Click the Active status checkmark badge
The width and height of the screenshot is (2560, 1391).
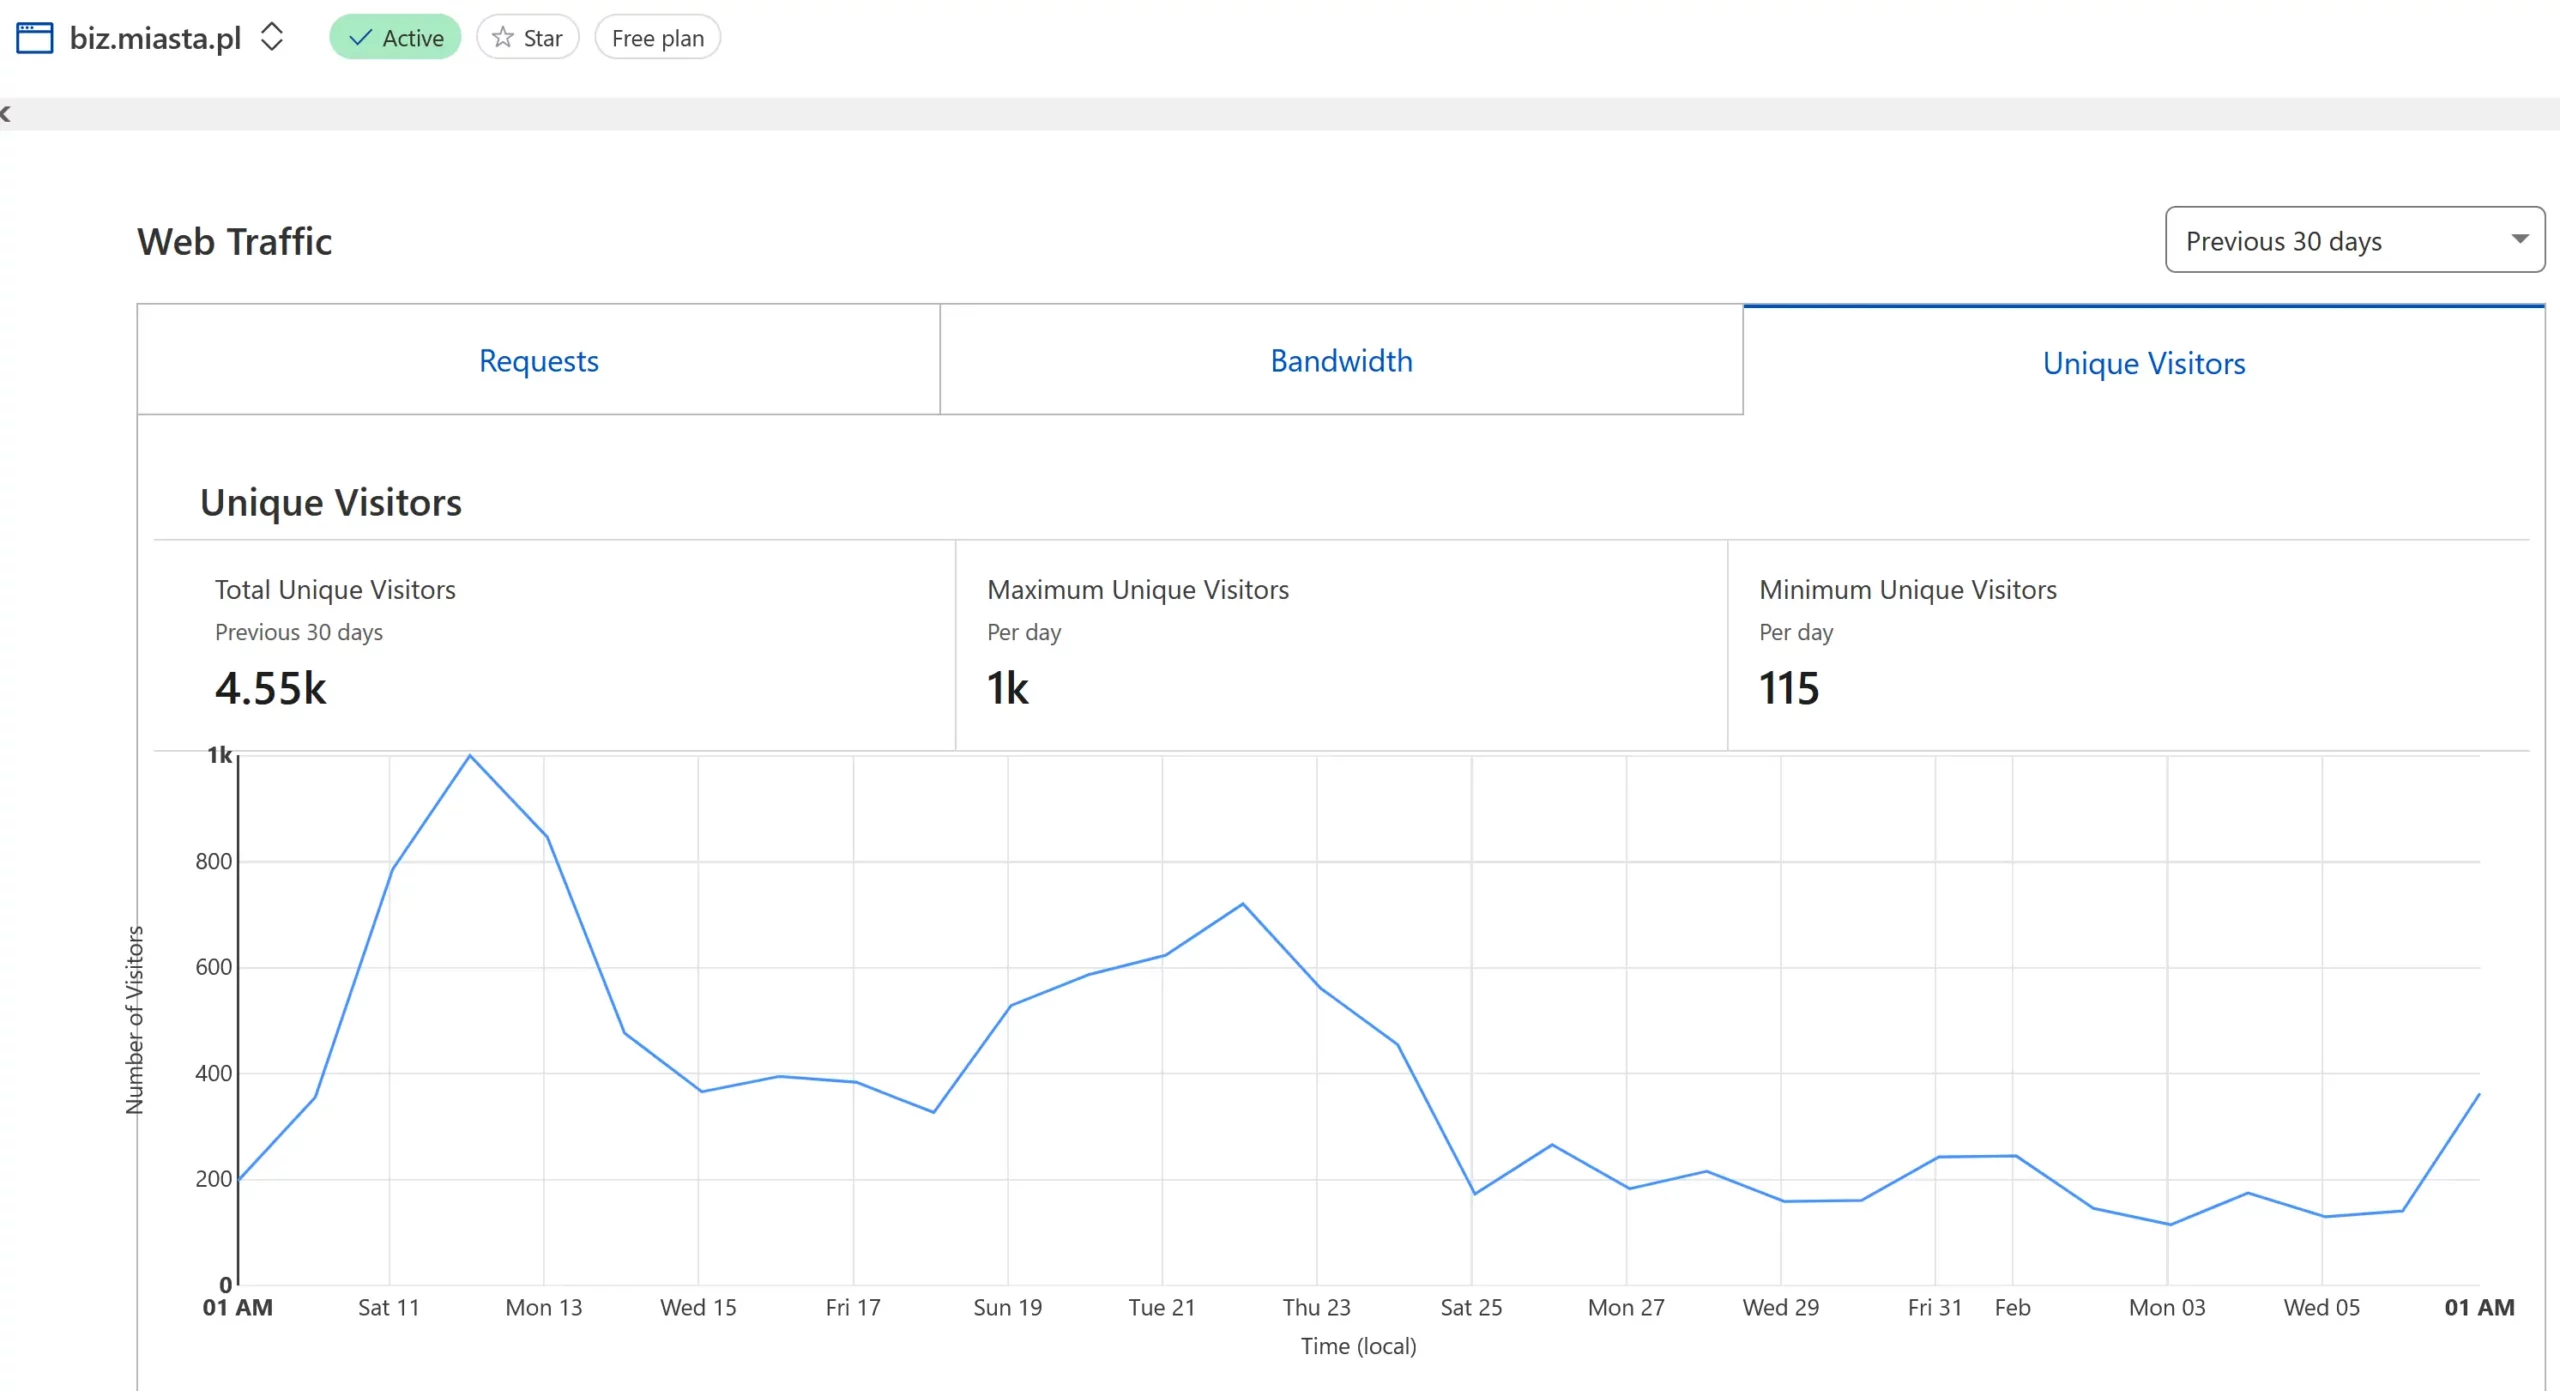coord(395,38)
